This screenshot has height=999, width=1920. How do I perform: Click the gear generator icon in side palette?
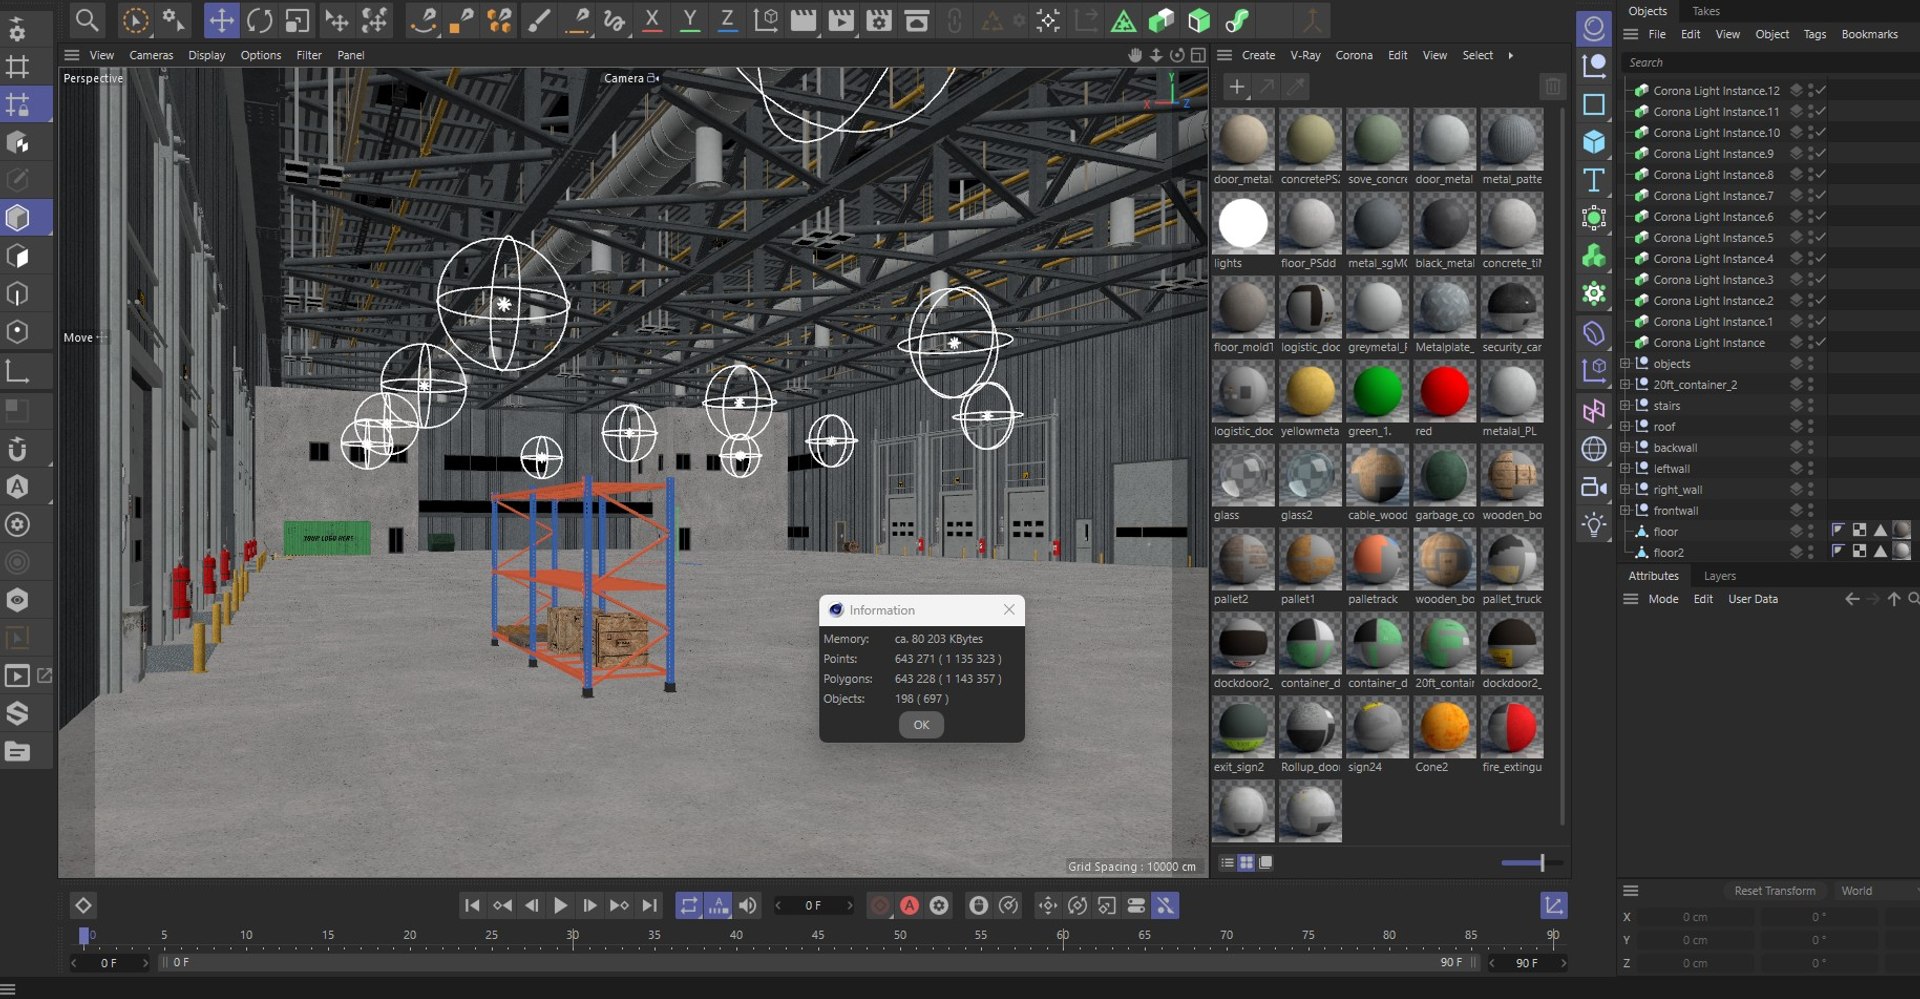pyautogui.click(x=1594, y=294)
